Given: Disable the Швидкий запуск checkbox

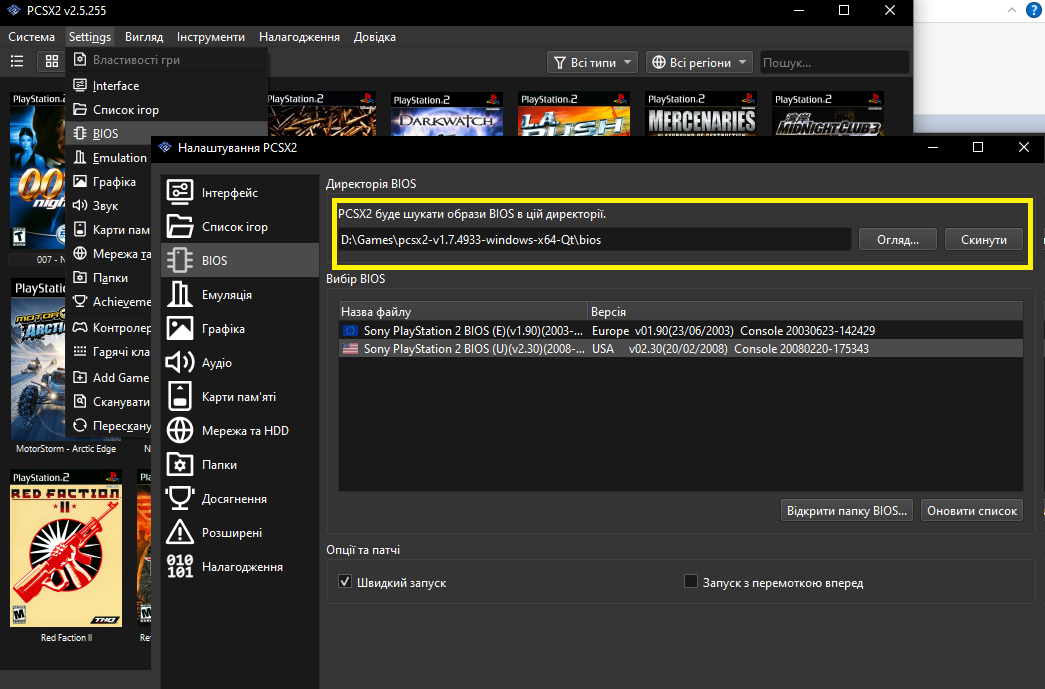Looking at the screenshot, I should coord(345,582).
